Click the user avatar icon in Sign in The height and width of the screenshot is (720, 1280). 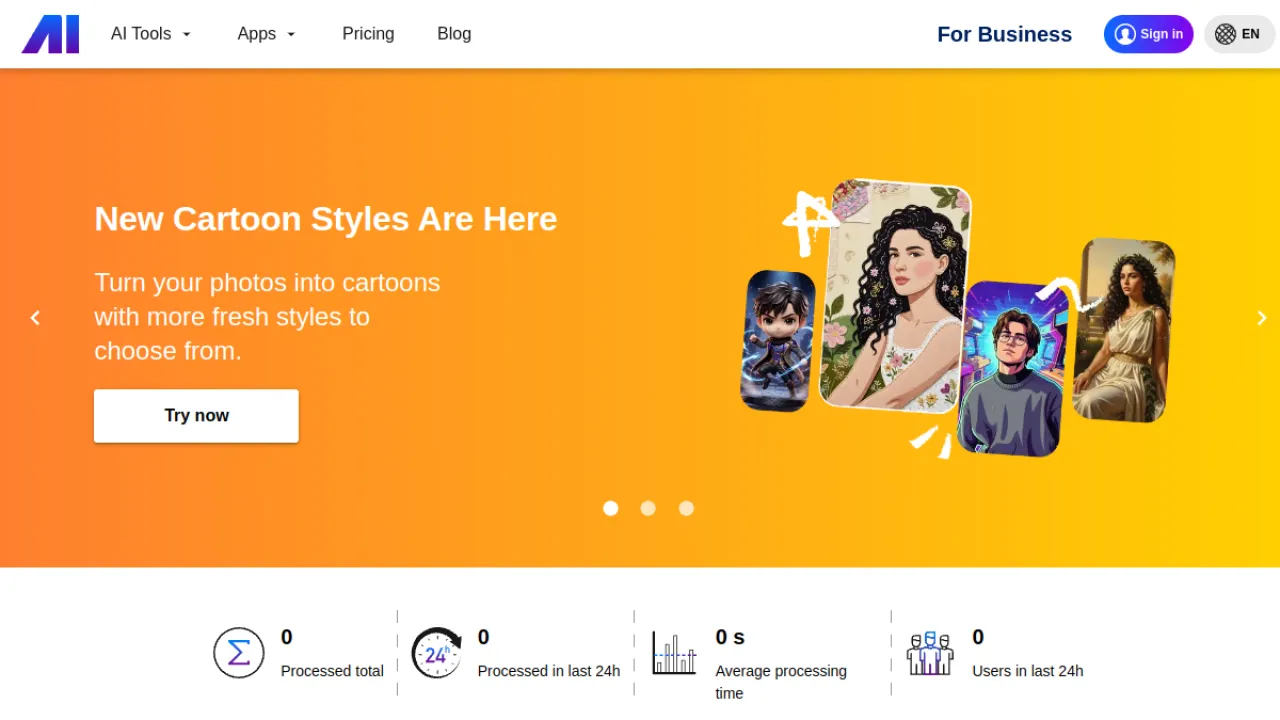coord(1125,34)
